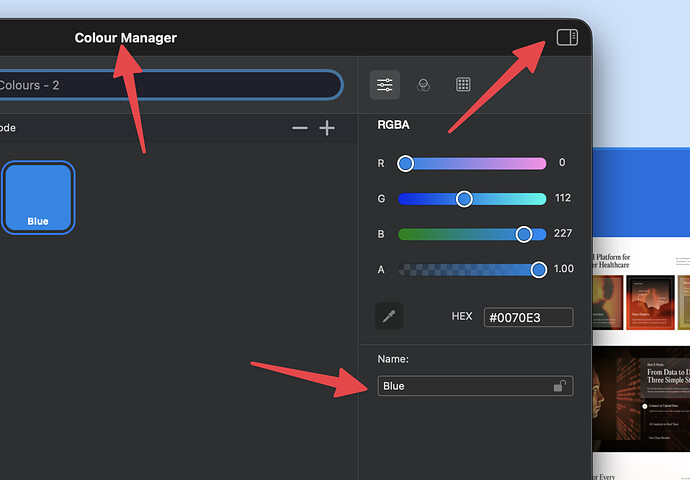Click the B value 227

(563, 233)
